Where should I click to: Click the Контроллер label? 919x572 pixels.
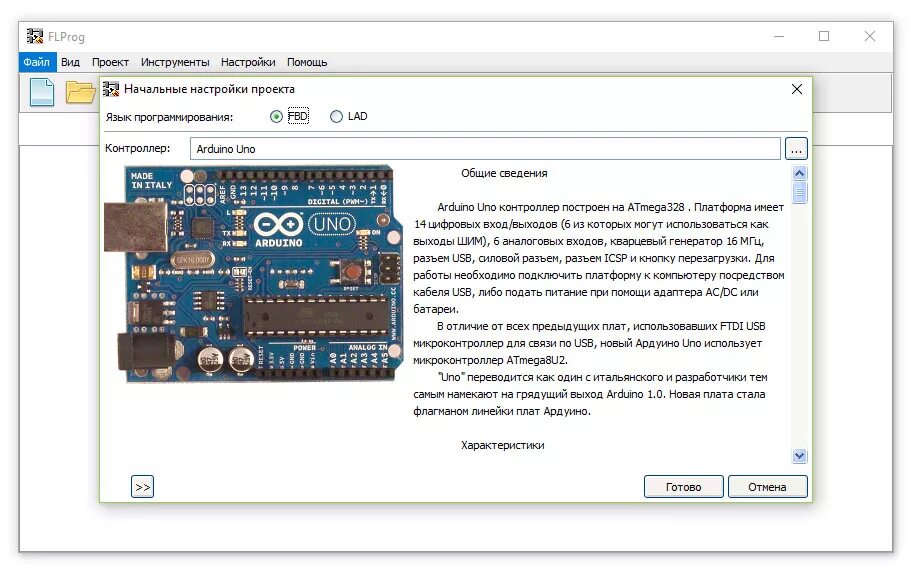click(x=138, y=148)
